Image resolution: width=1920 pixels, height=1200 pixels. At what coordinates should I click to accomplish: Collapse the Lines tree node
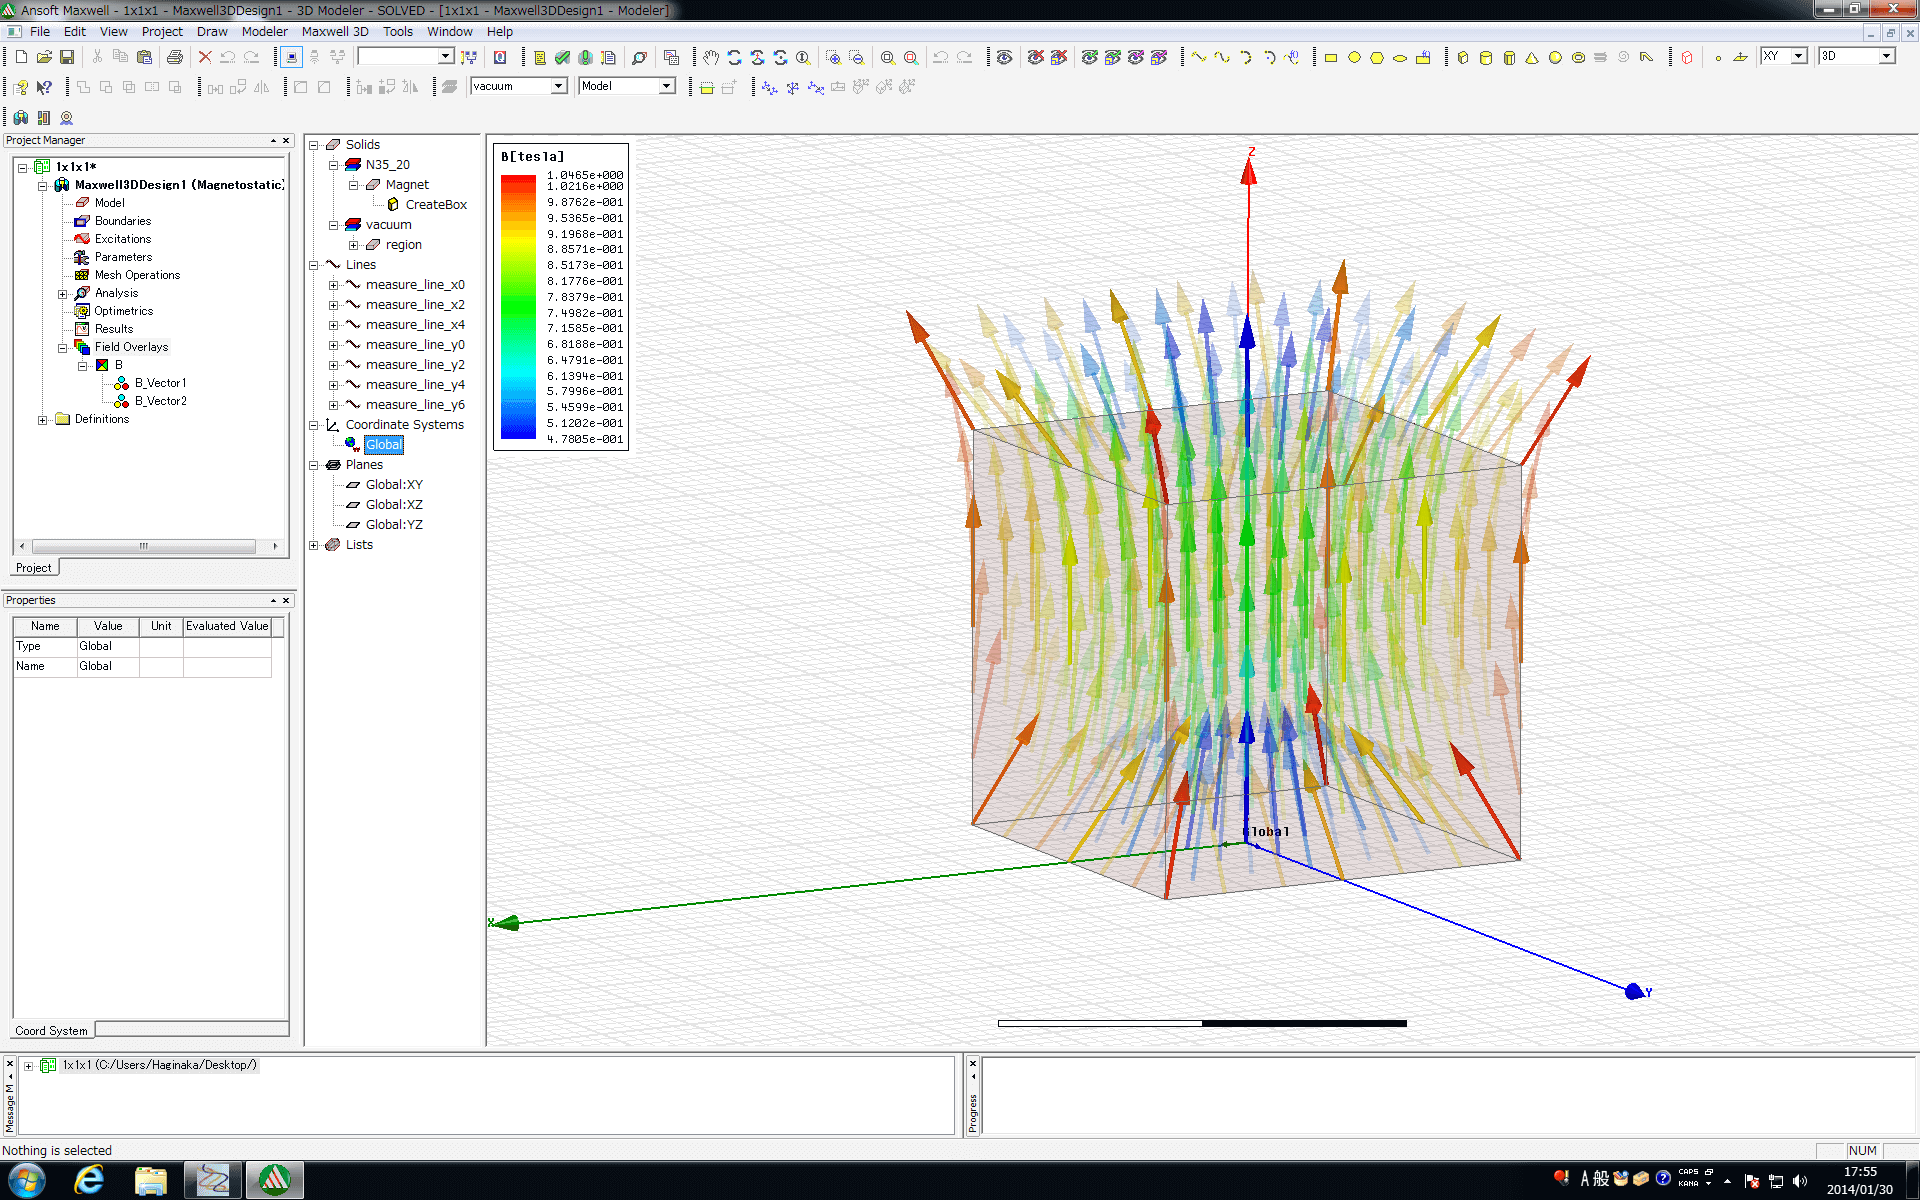pyautogui.click(x=314, y=265)
